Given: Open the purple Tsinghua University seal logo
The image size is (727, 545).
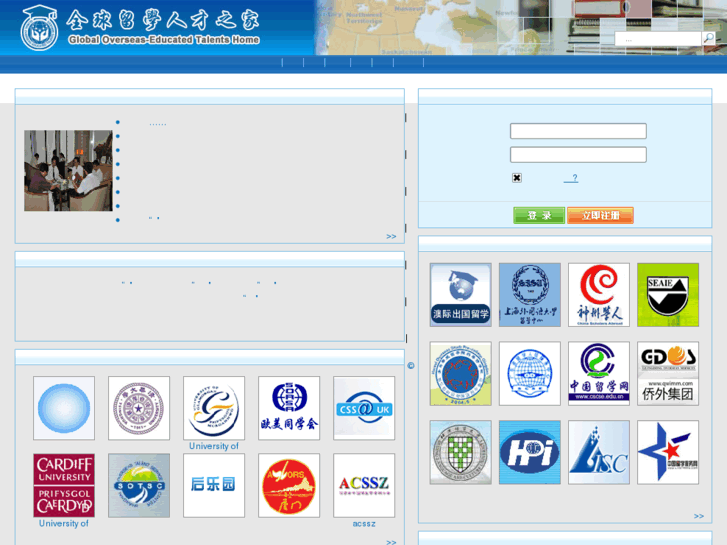Looking at the screenshot, I should (x=139, y=408).
